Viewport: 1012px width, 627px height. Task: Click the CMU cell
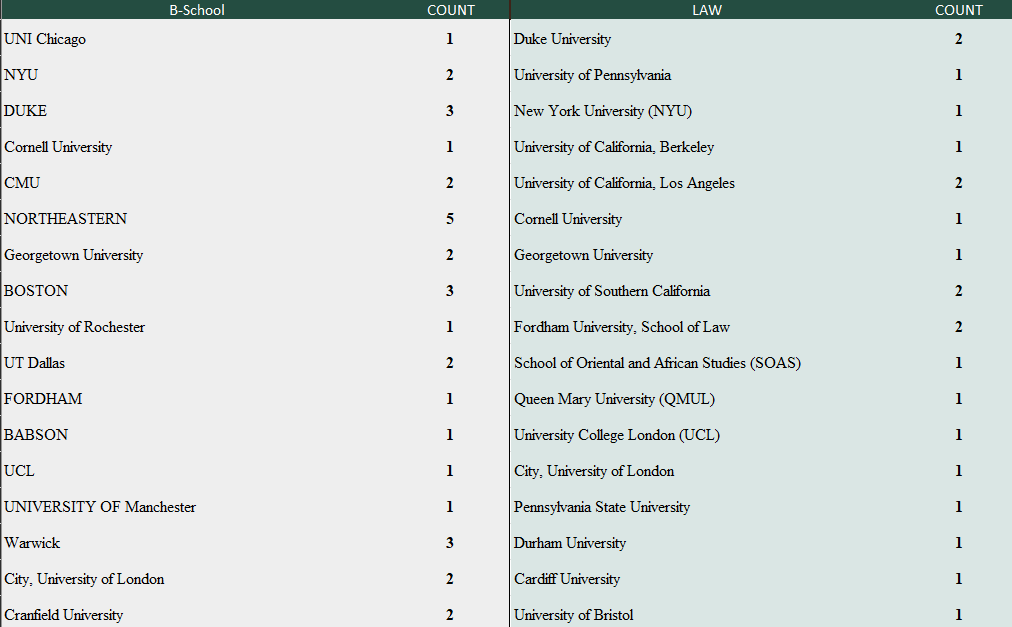[22, 183]
